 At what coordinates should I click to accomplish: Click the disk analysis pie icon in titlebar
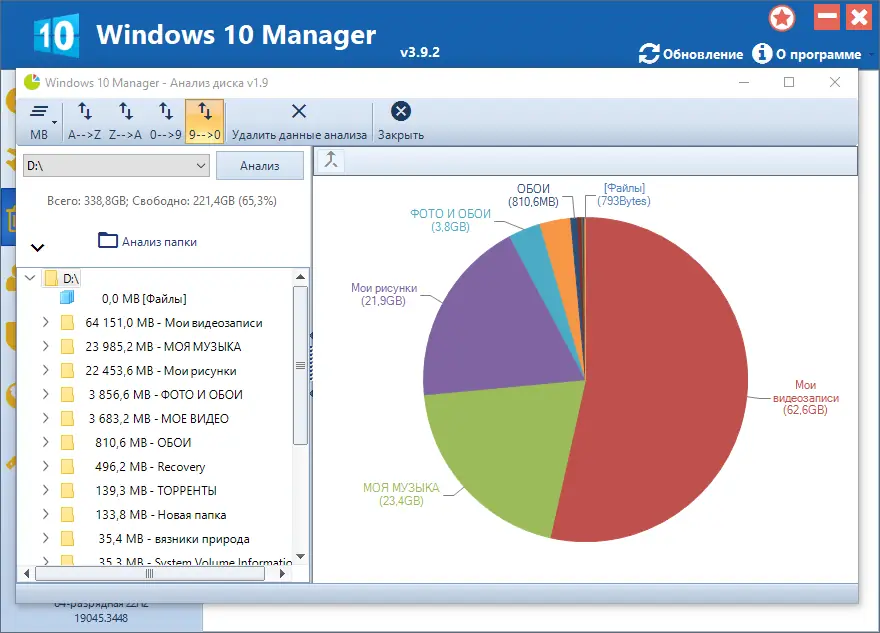click(x=32, y=82)
